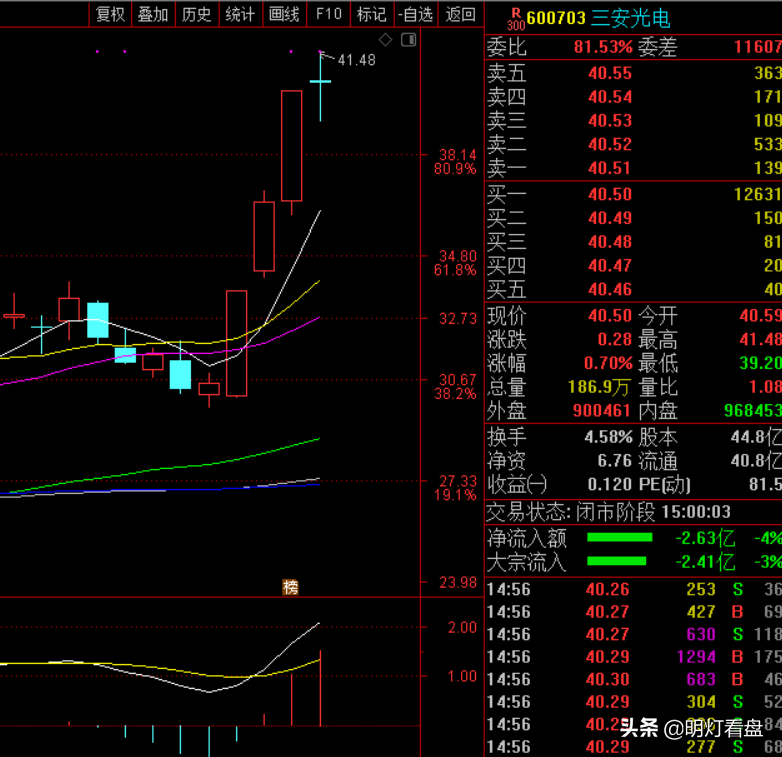
Task: Open F10 company information
Action: [328, 14]
